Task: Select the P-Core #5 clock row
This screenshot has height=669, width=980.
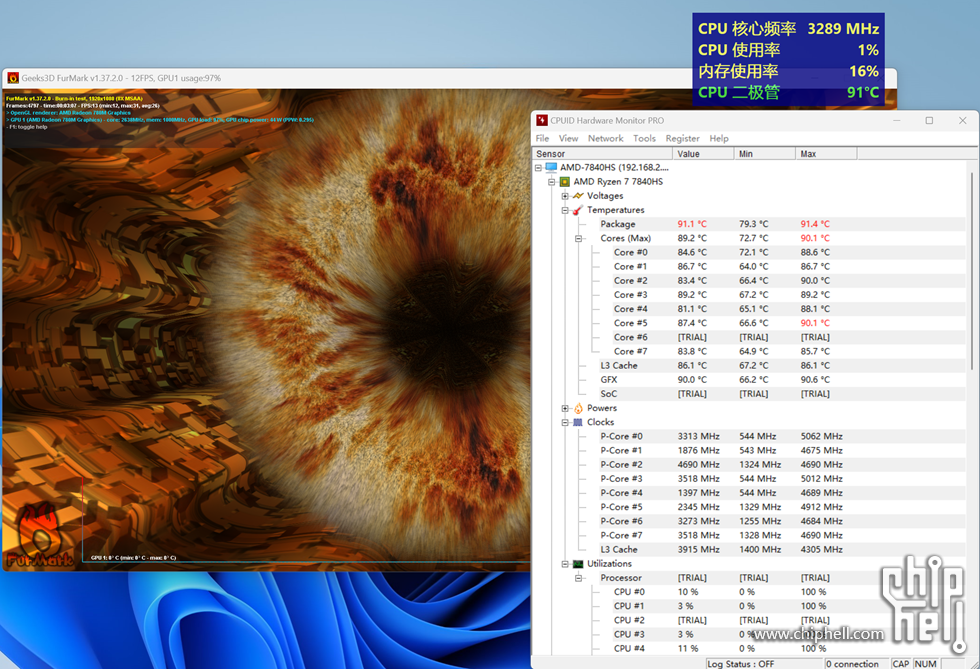Action: pos(749,507)
